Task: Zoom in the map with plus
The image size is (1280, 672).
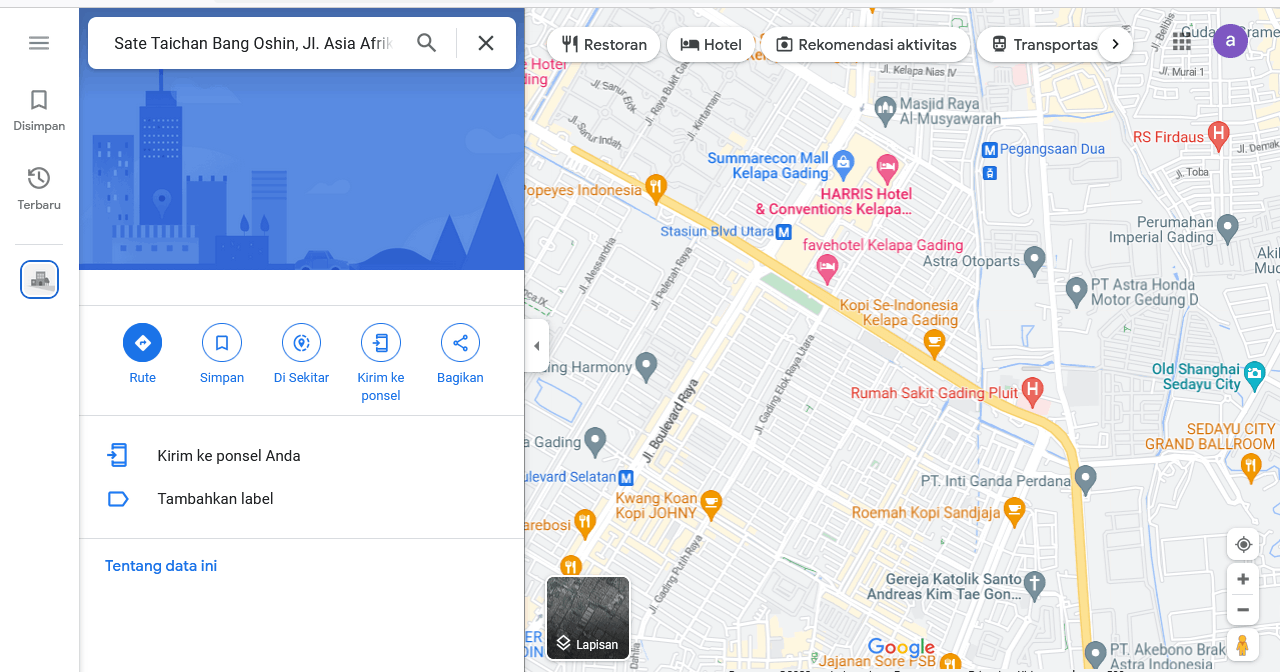Action: 1243,579
